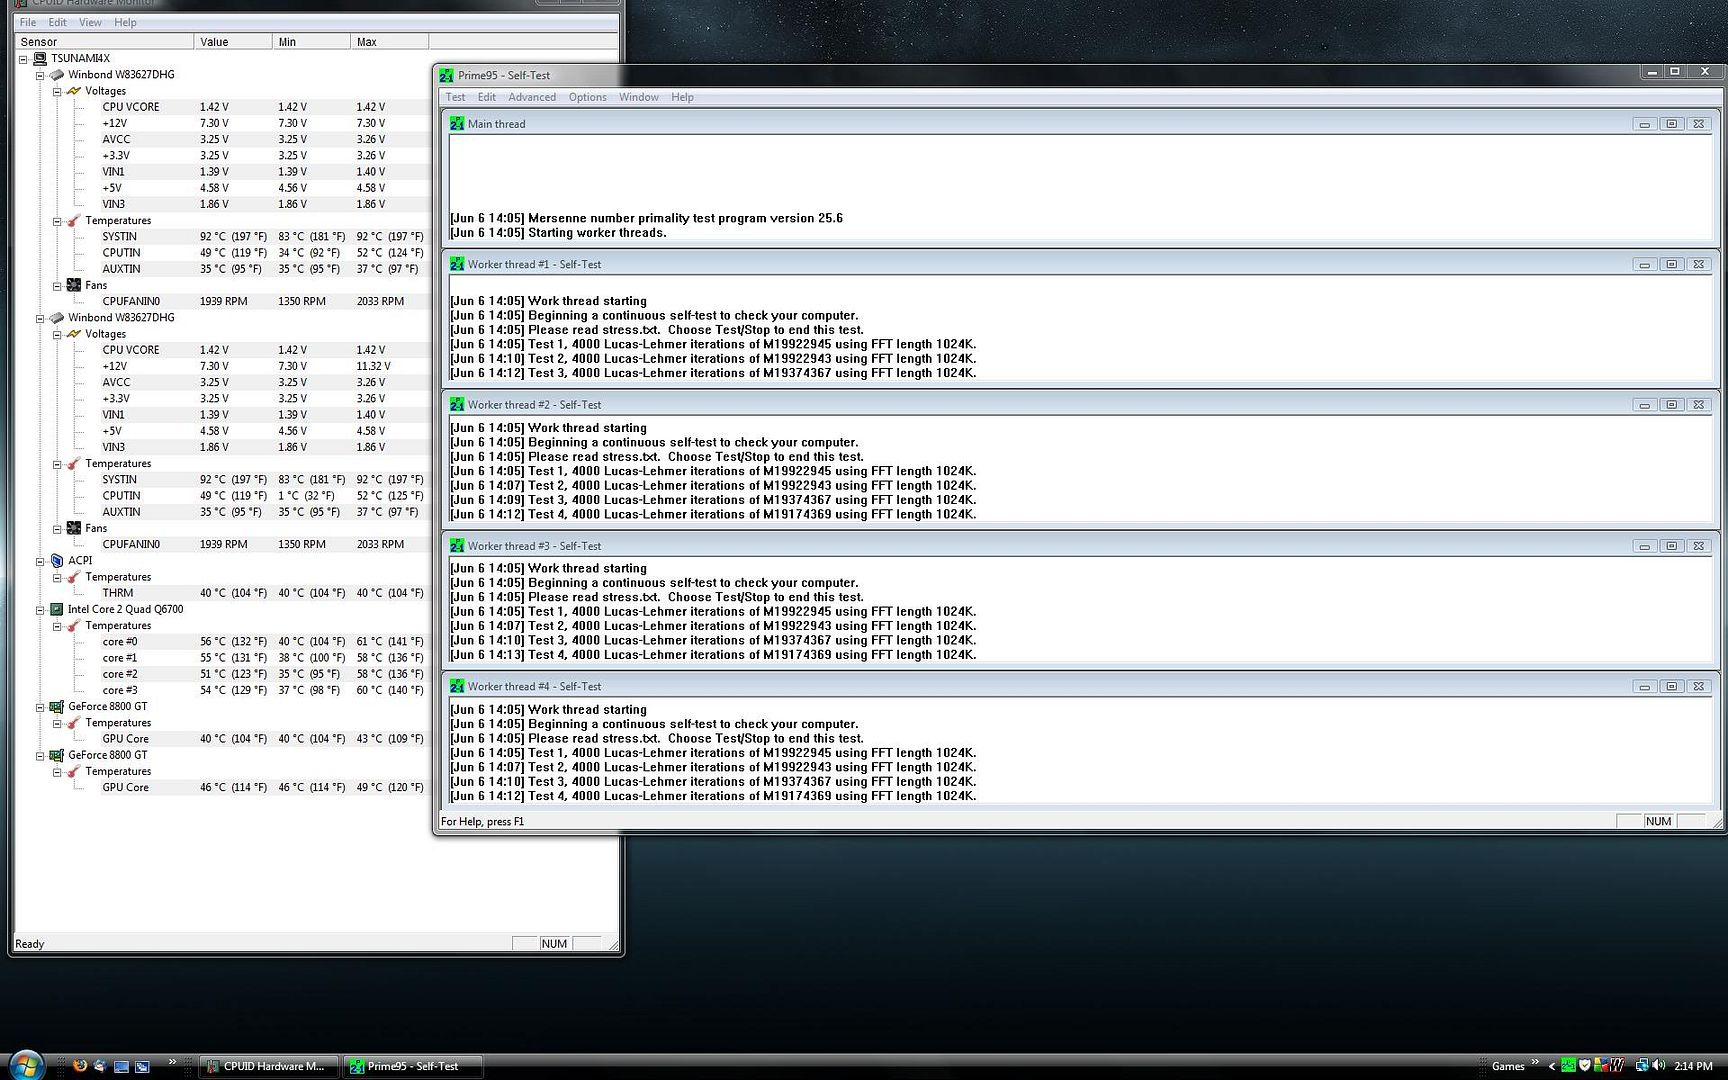This screenshot has height=1080, width=1728.
Task: Collapse the first GeForce 8800 GT node
Action: pyautogui.click(x=40, y=707)
